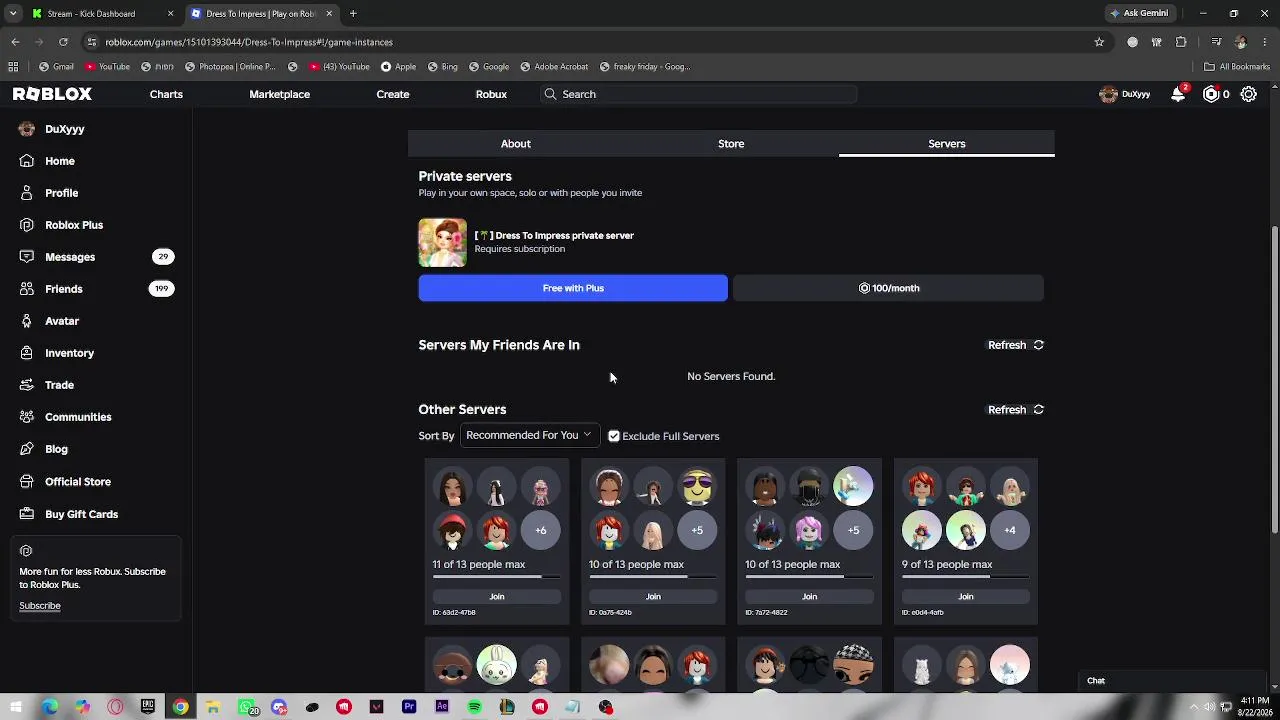Open WhatsApp from the taskbar
Viewport: 1280px width, 720px height.
tap(246, 707)
